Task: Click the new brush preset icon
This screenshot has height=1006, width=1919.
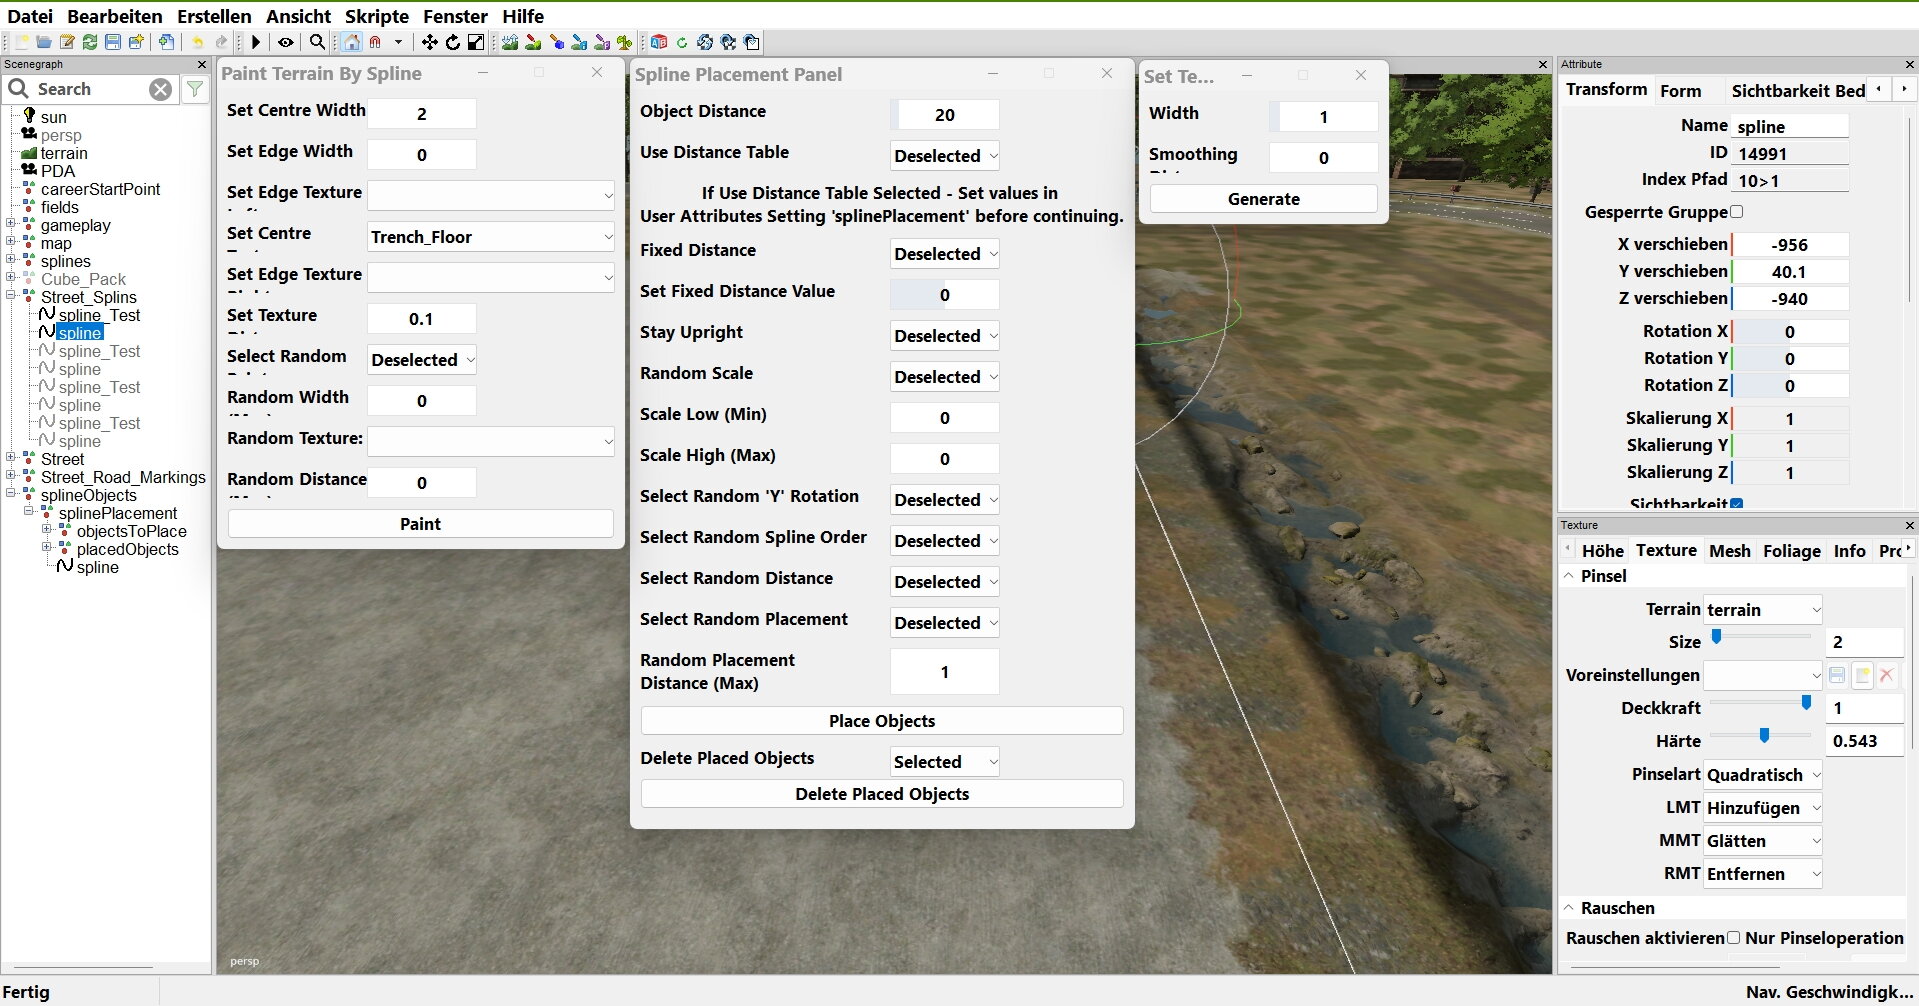Action: point(1862,675)
